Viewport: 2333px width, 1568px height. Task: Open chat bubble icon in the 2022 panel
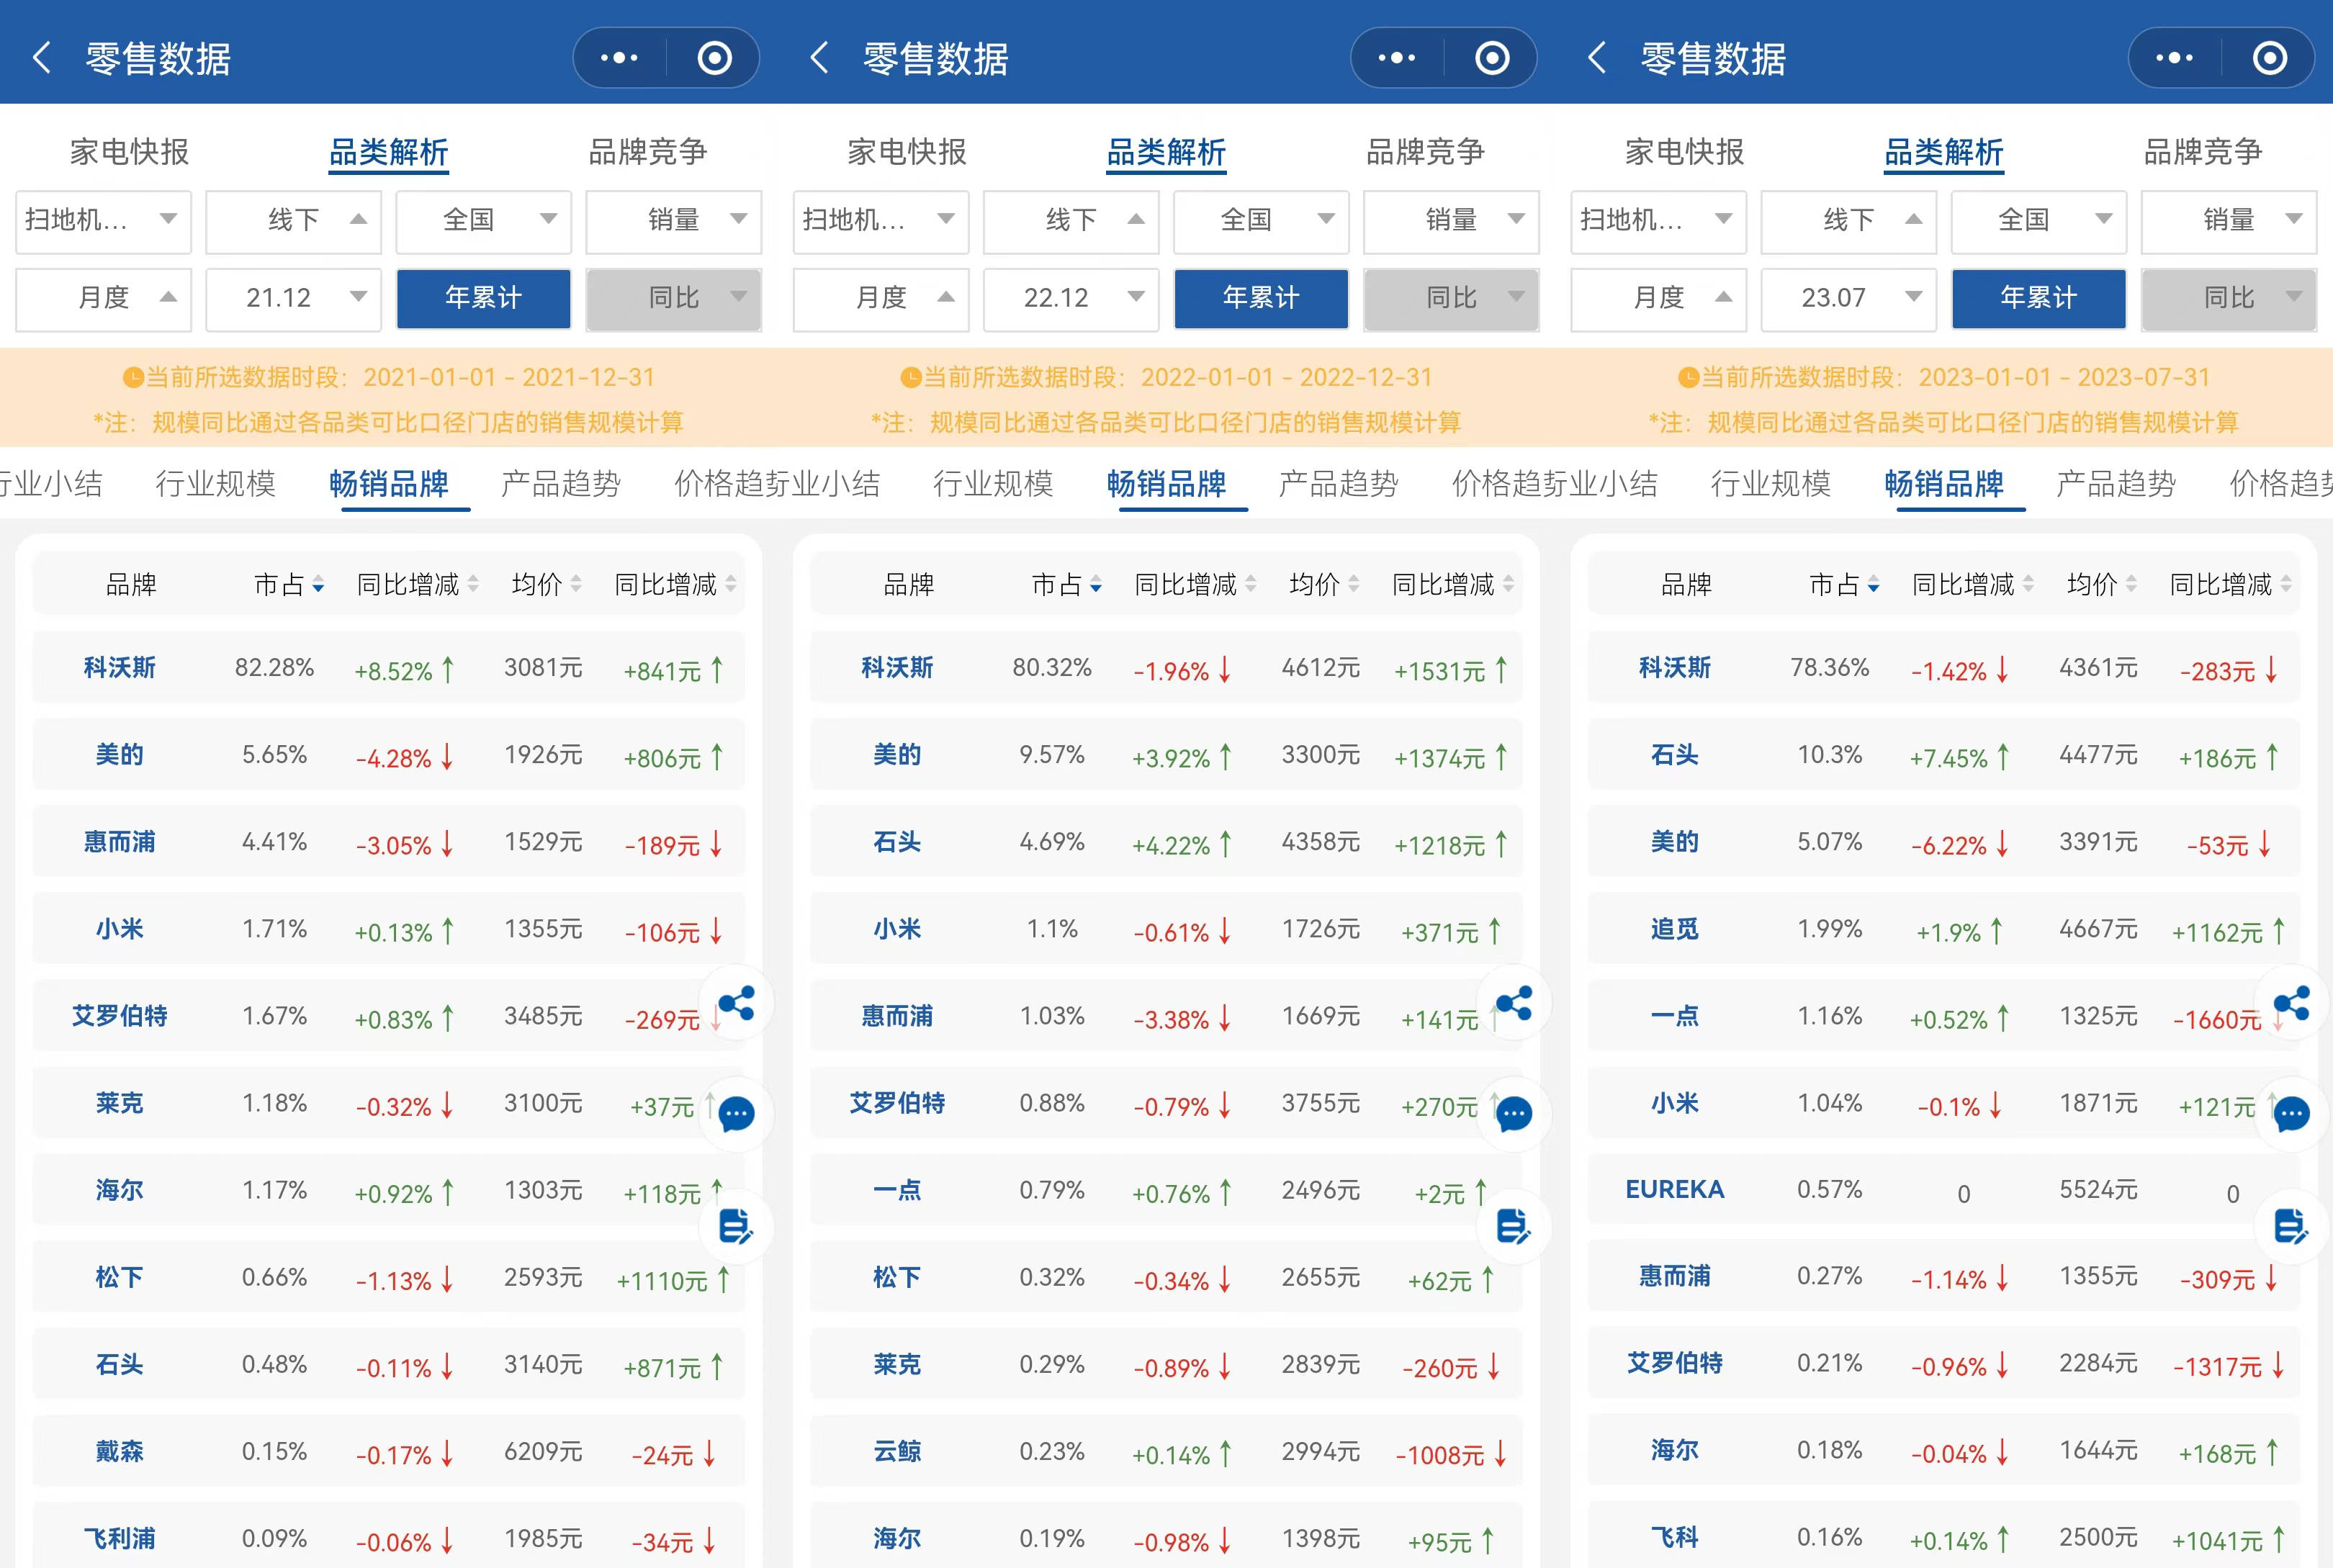[x=1514, y=1114]
